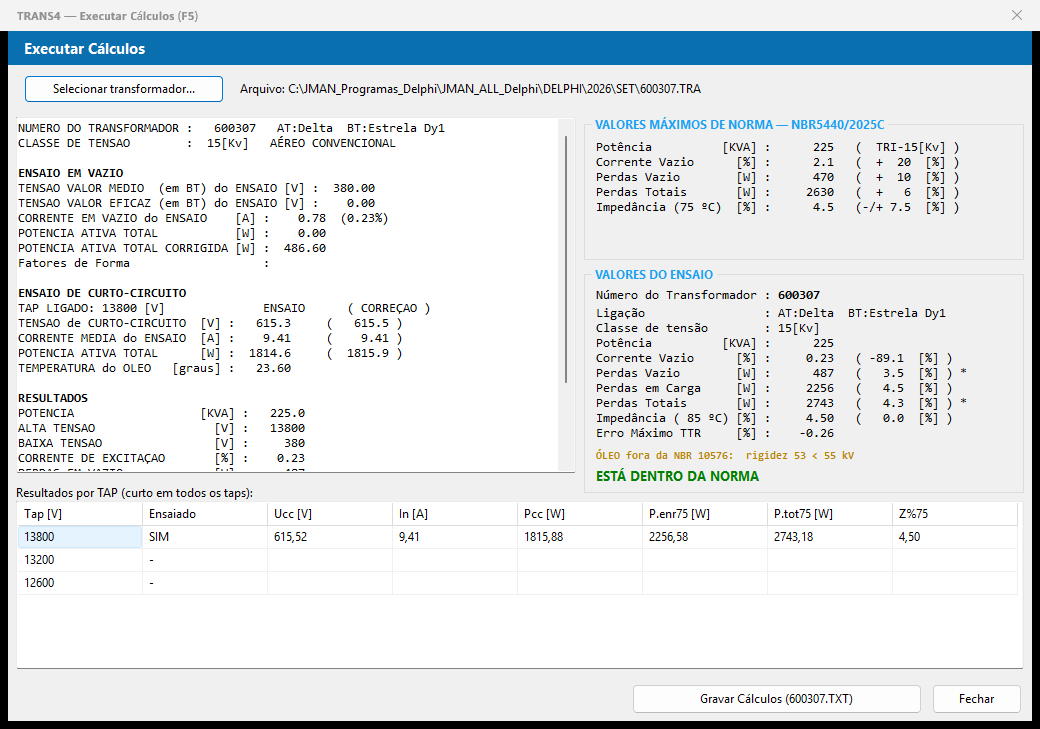Click the POTENCIA ATIVA TOTAL CORRIGIDA line
The height and width of the screenshot is (729, 1040).
(172, 248)
